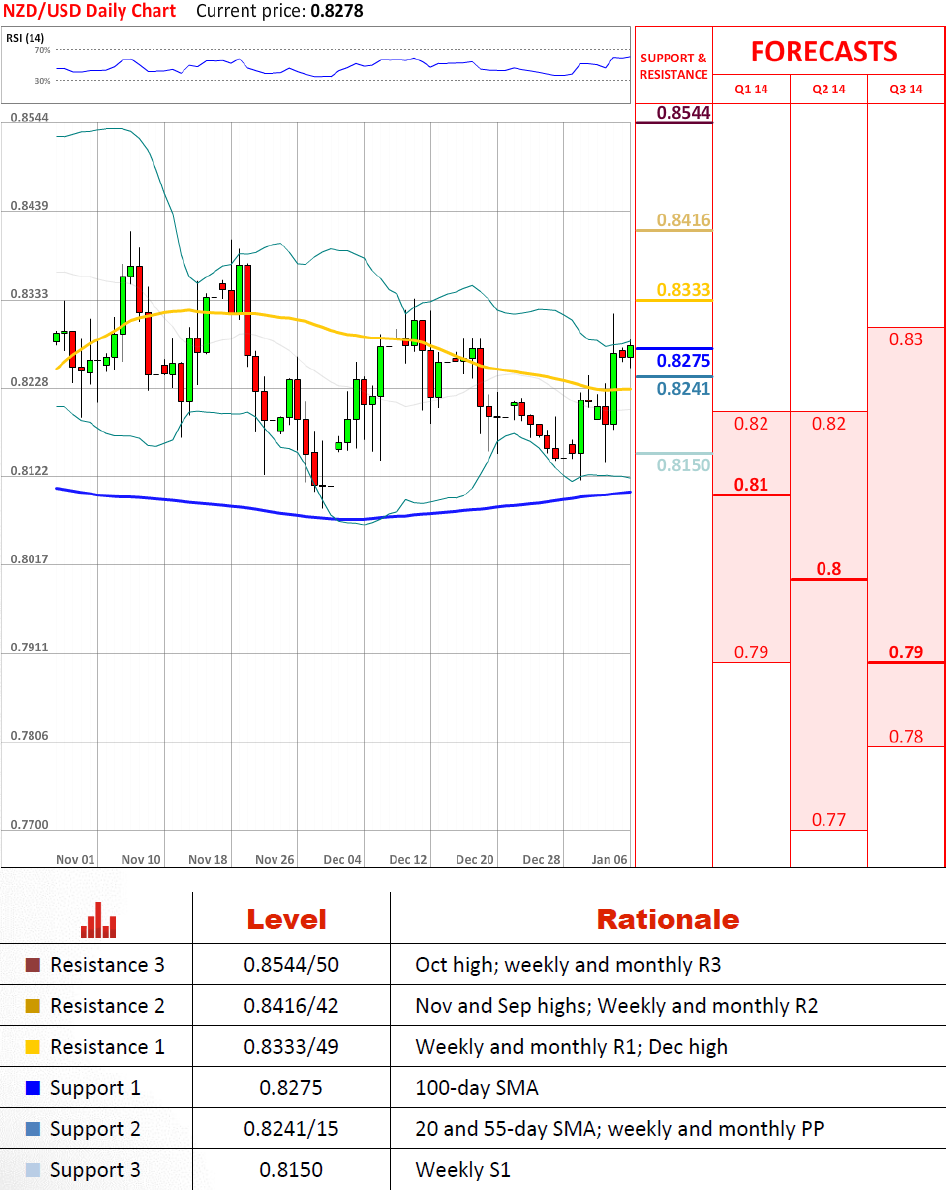
Task: Click the Level column header
Action: point(286,920)
